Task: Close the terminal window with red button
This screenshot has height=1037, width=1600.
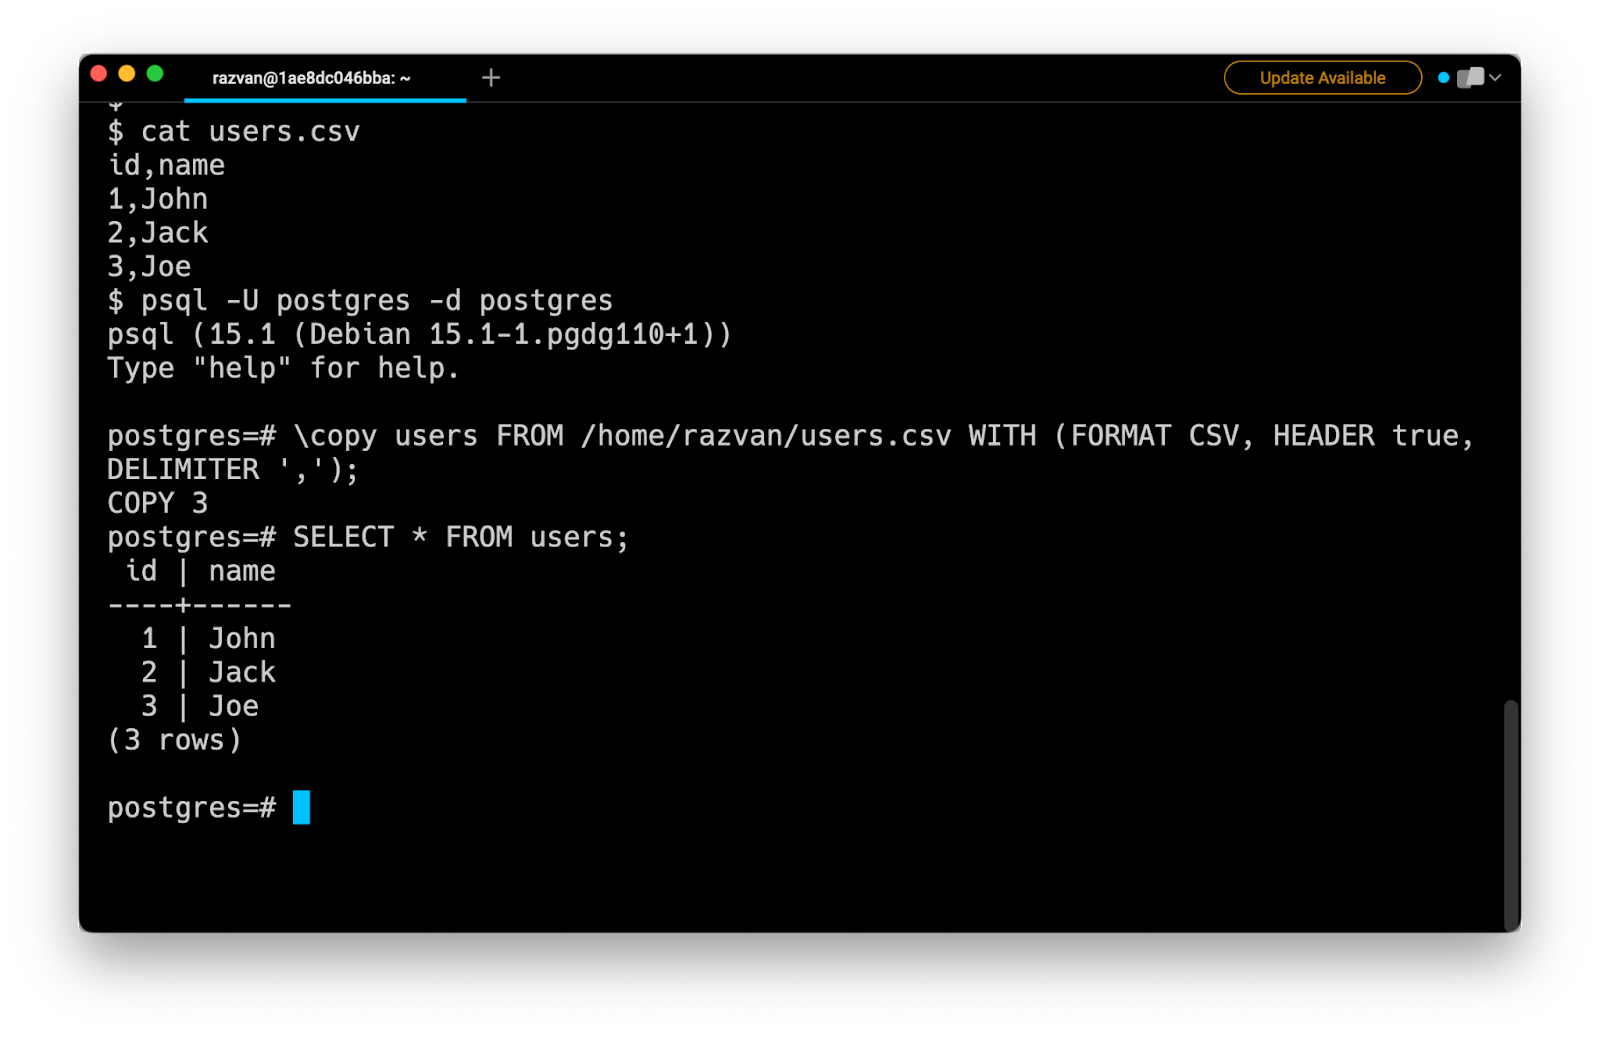Action: pos(98,74)
